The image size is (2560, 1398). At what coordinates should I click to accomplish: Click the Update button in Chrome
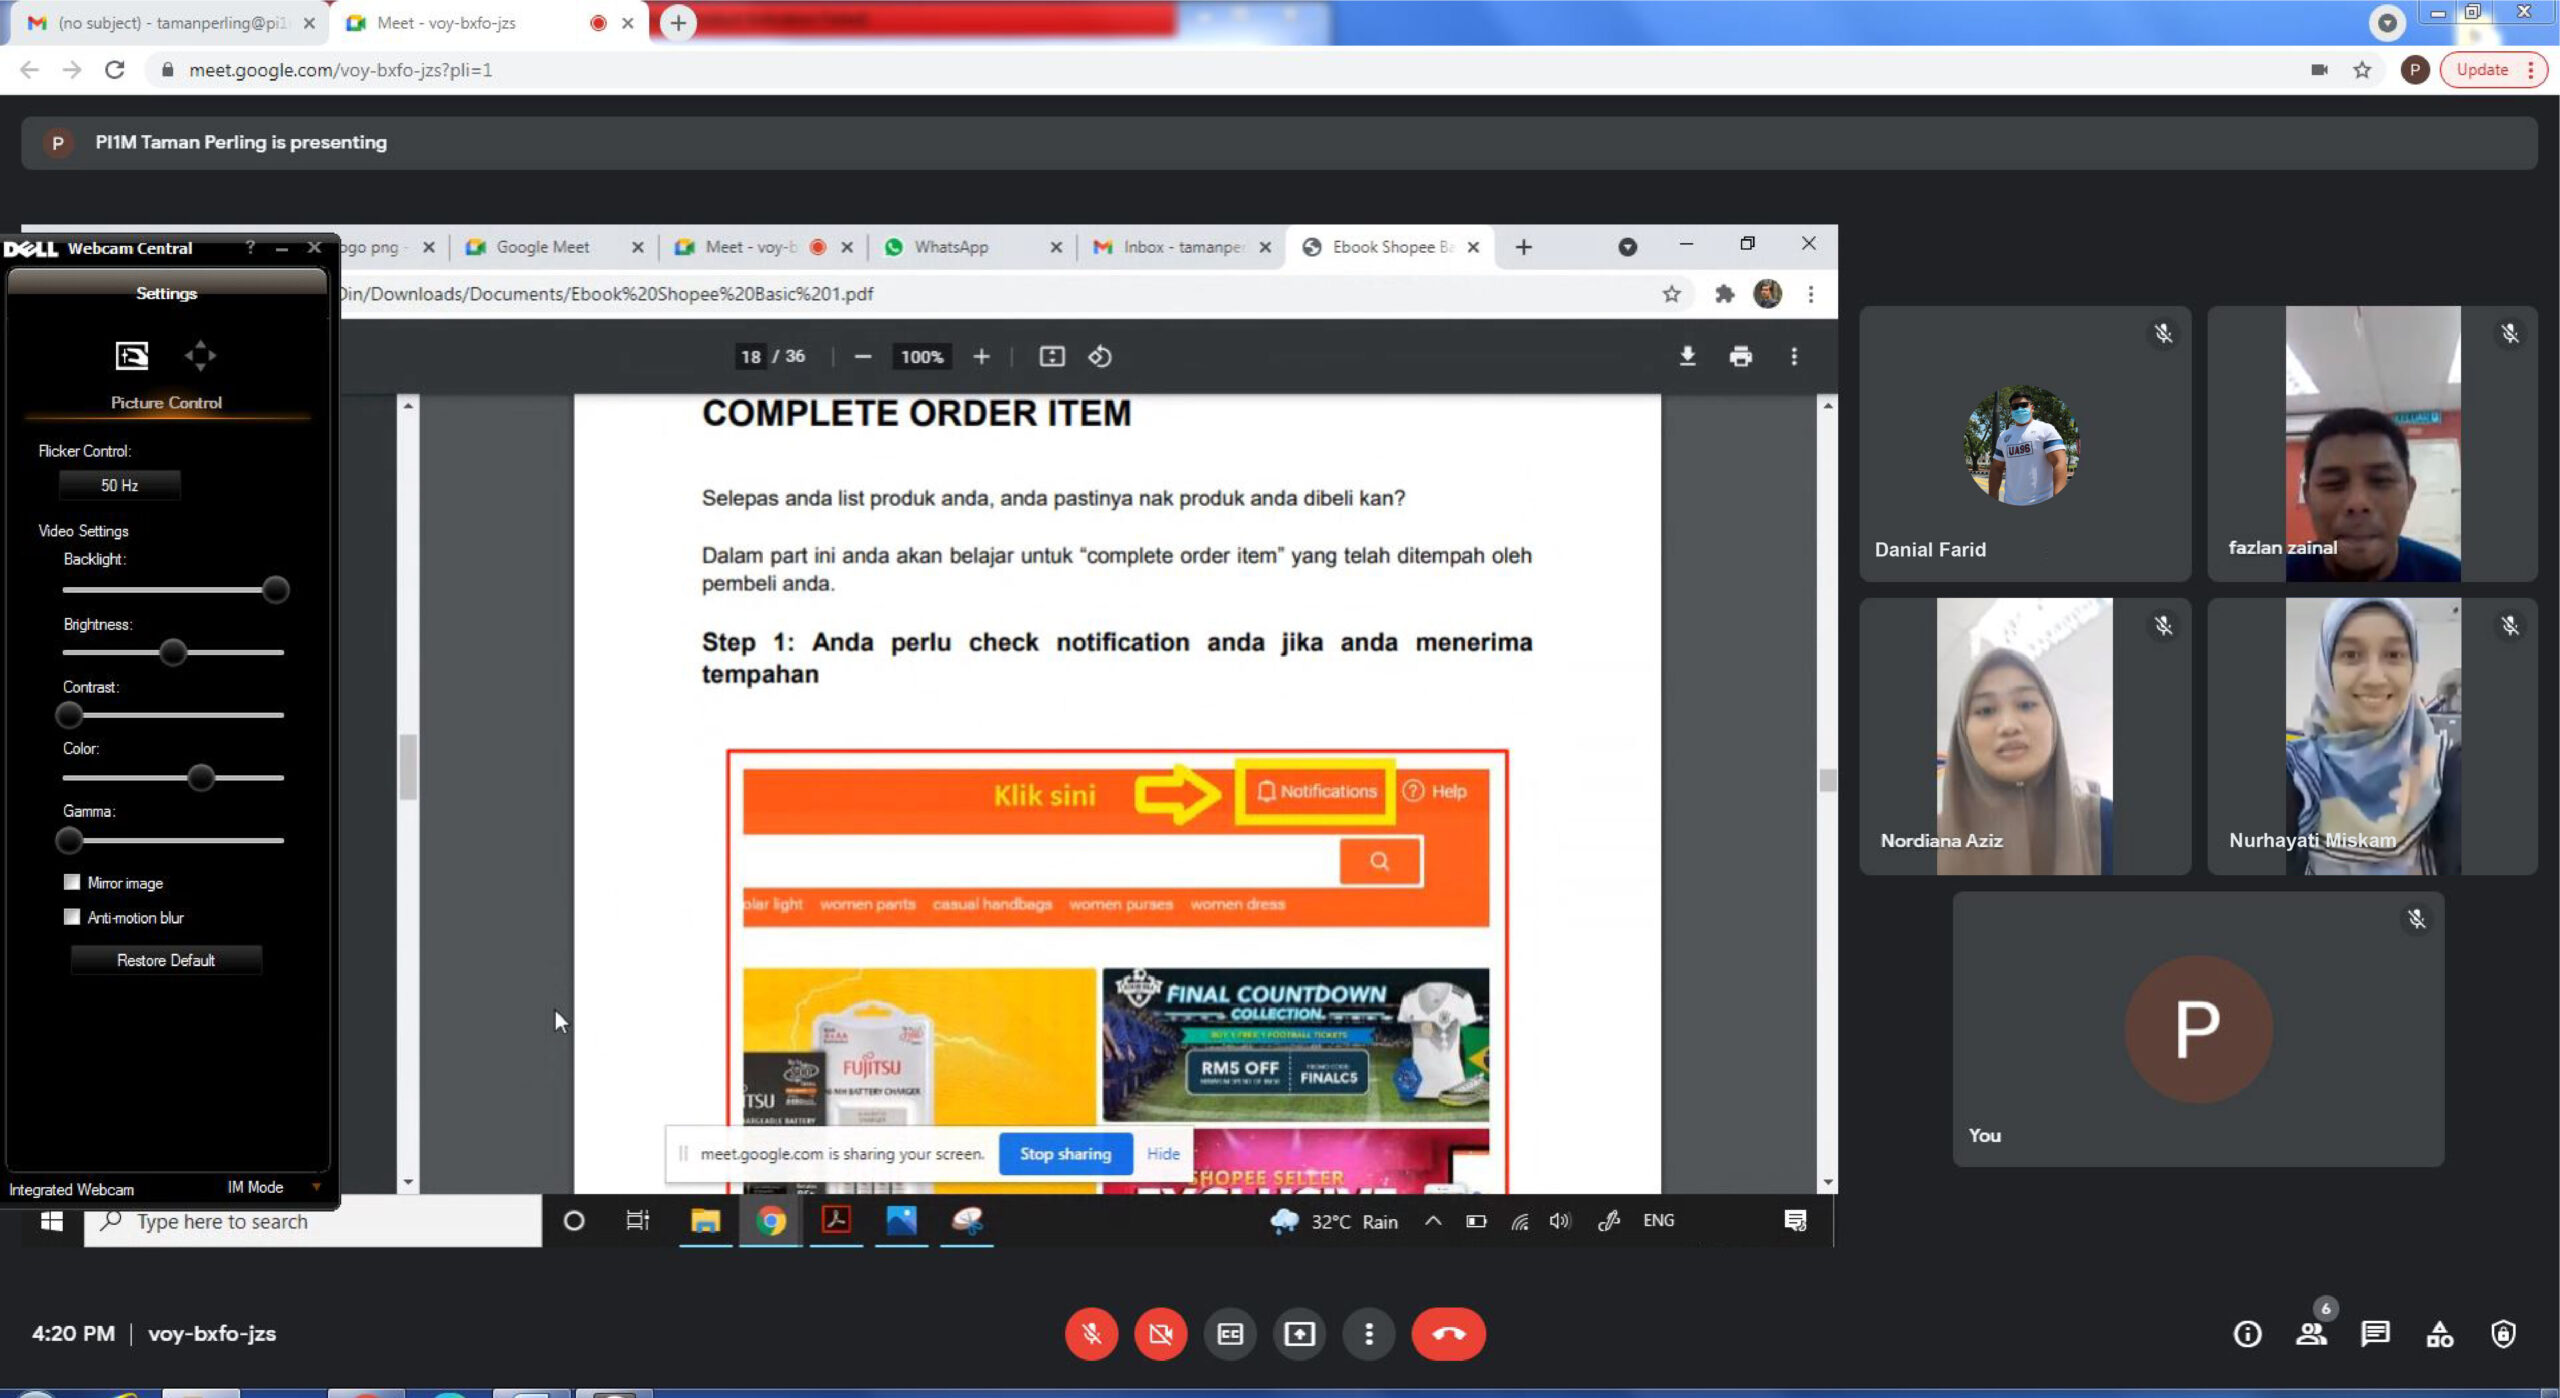pyautogui.click(x=2482, y=69)
